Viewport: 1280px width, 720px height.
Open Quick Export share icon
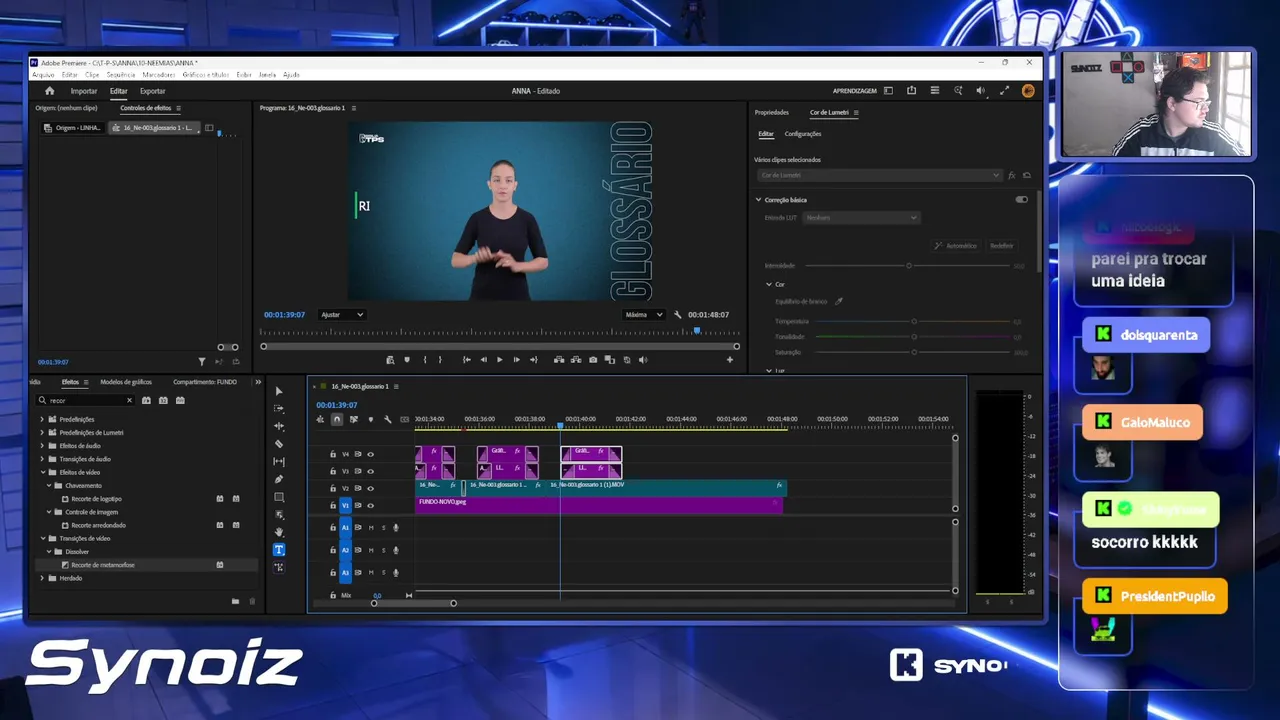(911, 91)
